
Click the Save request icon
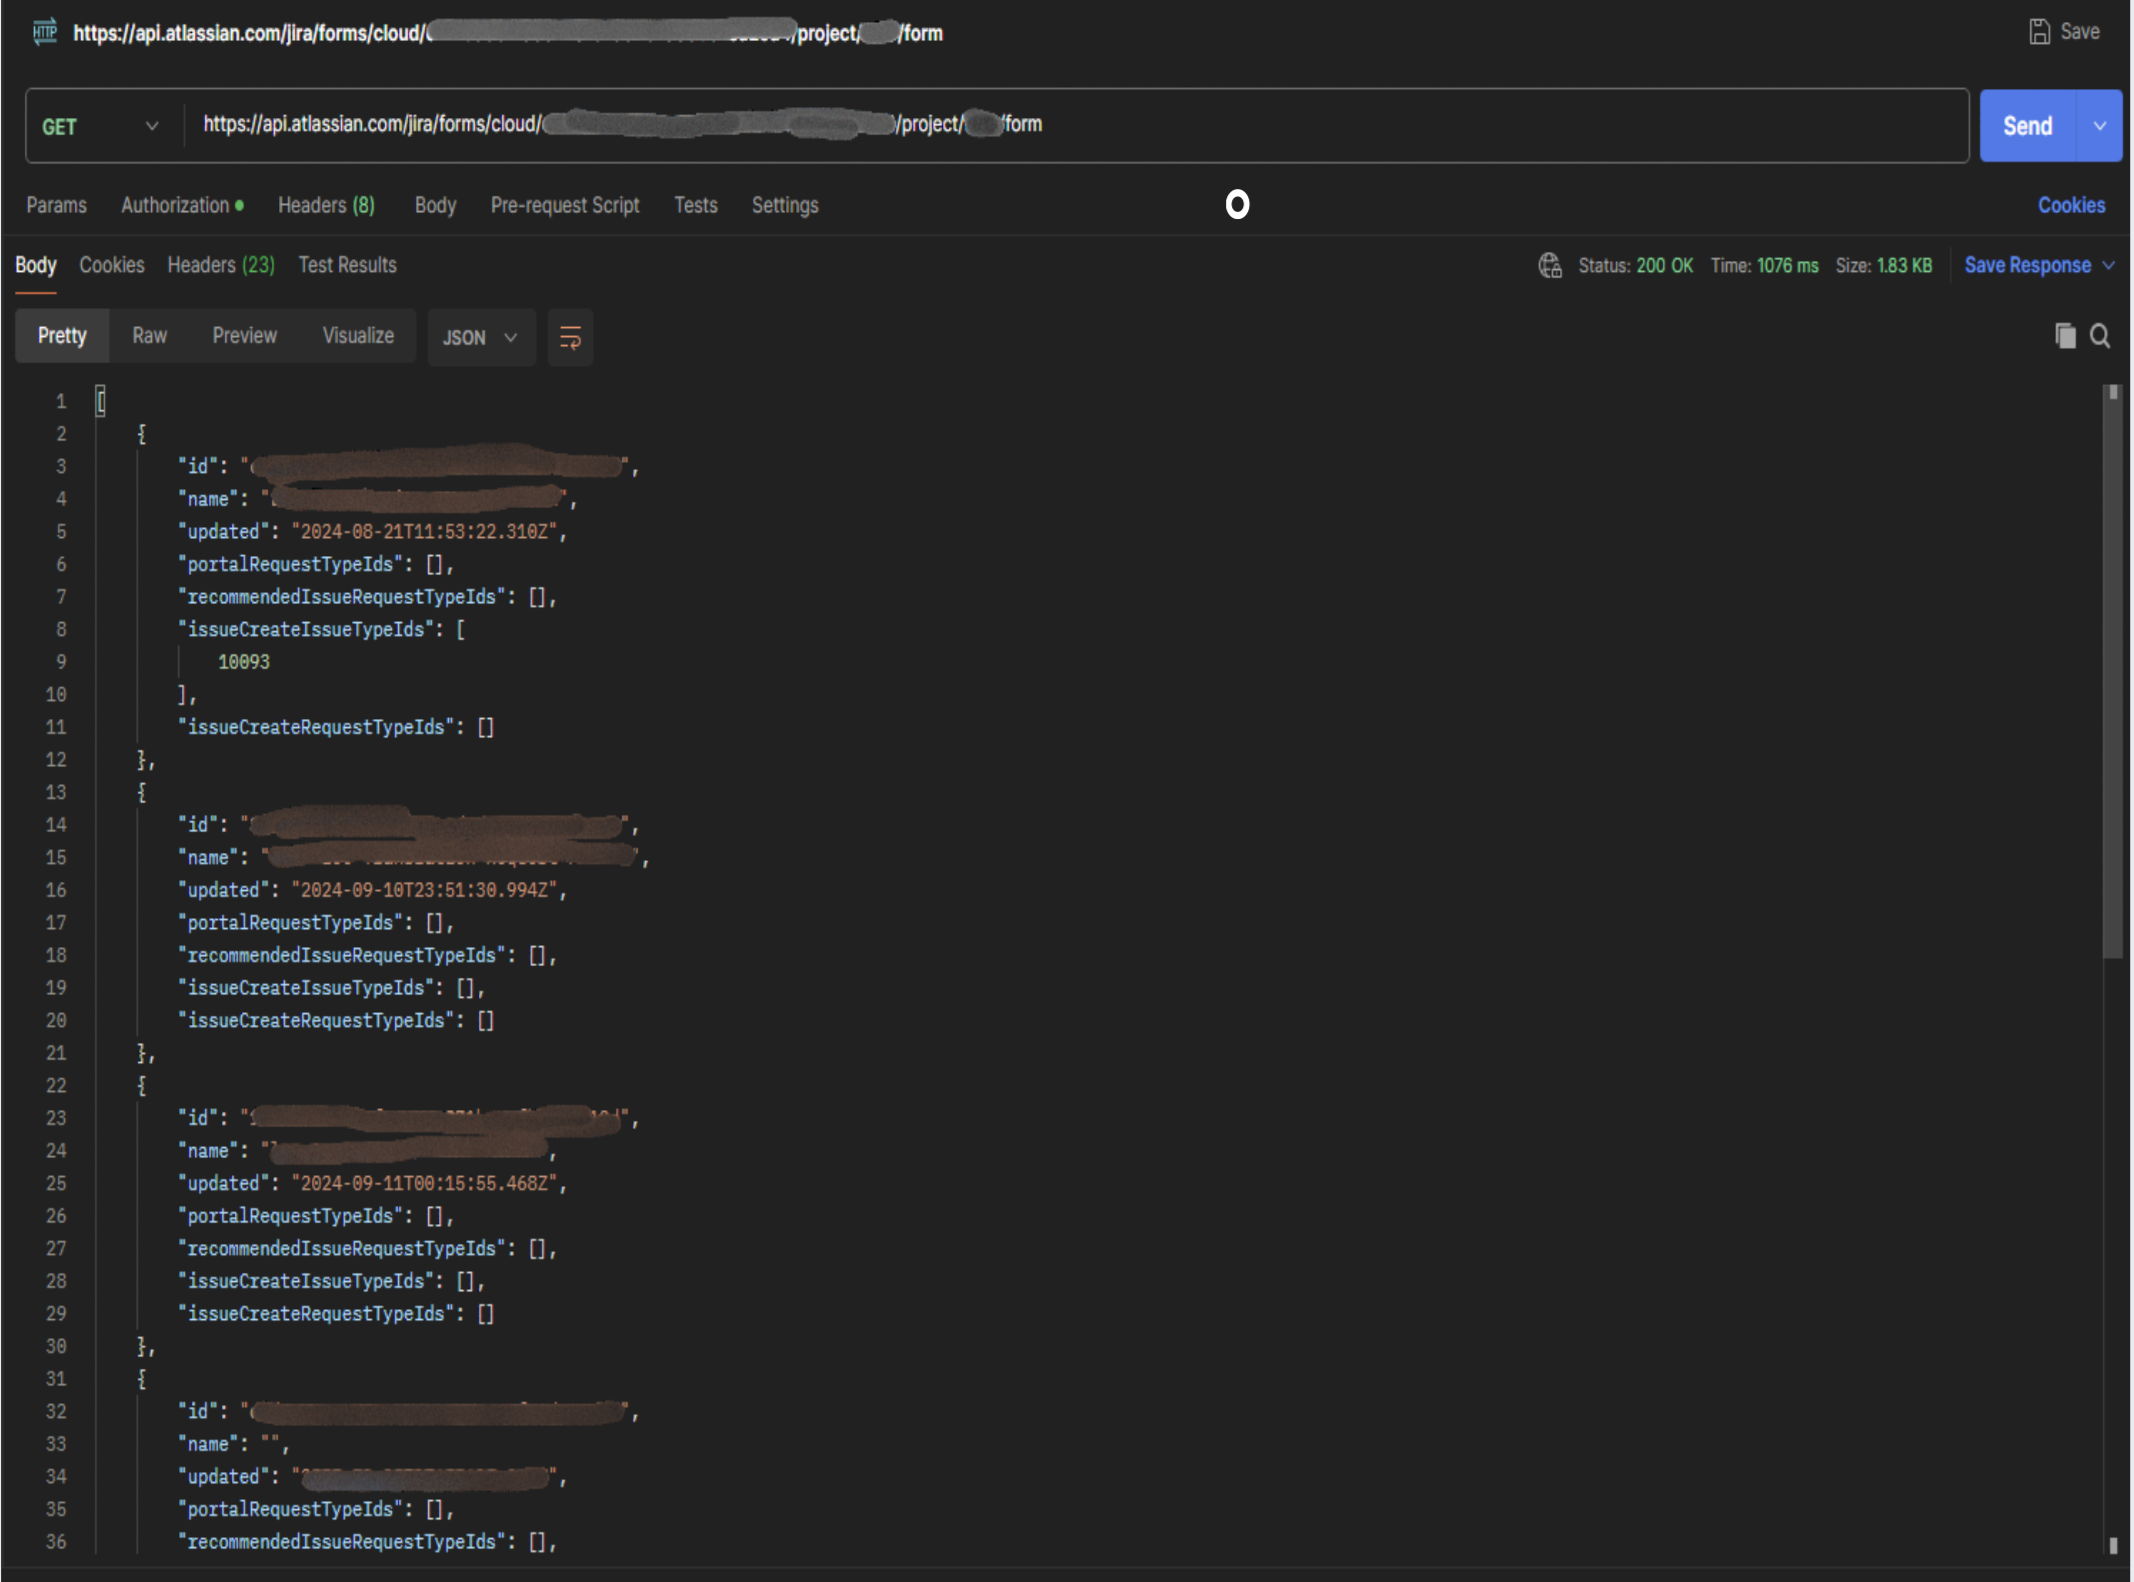[2040, 31]
